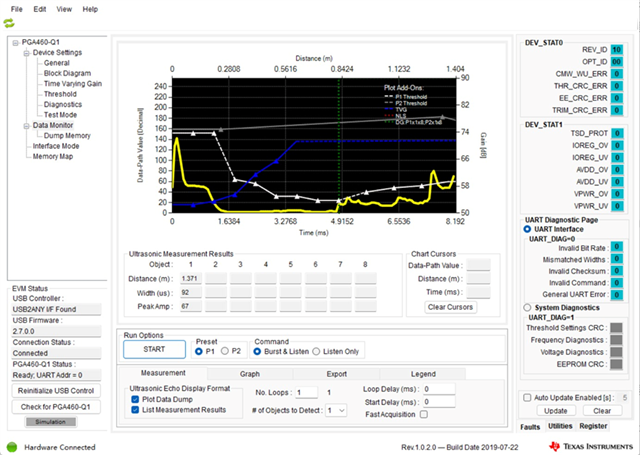Click the Object 1 Distance value field
The image size is (640, 455).
click(x=191, y=279)
